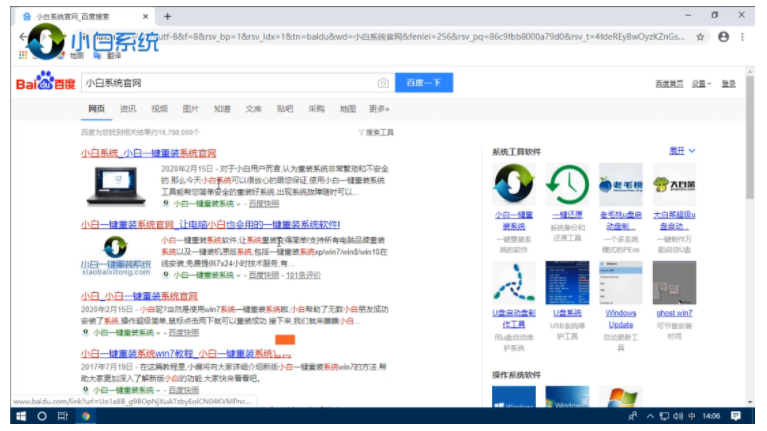The image size is (767, 431).
Task: Open the Chrome profile avatar icon
Action: 723,37
